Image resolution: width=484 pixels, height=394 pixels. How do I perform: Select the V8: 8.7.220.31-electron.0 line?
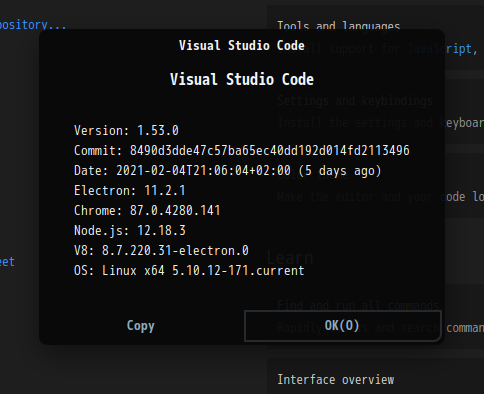161,251
